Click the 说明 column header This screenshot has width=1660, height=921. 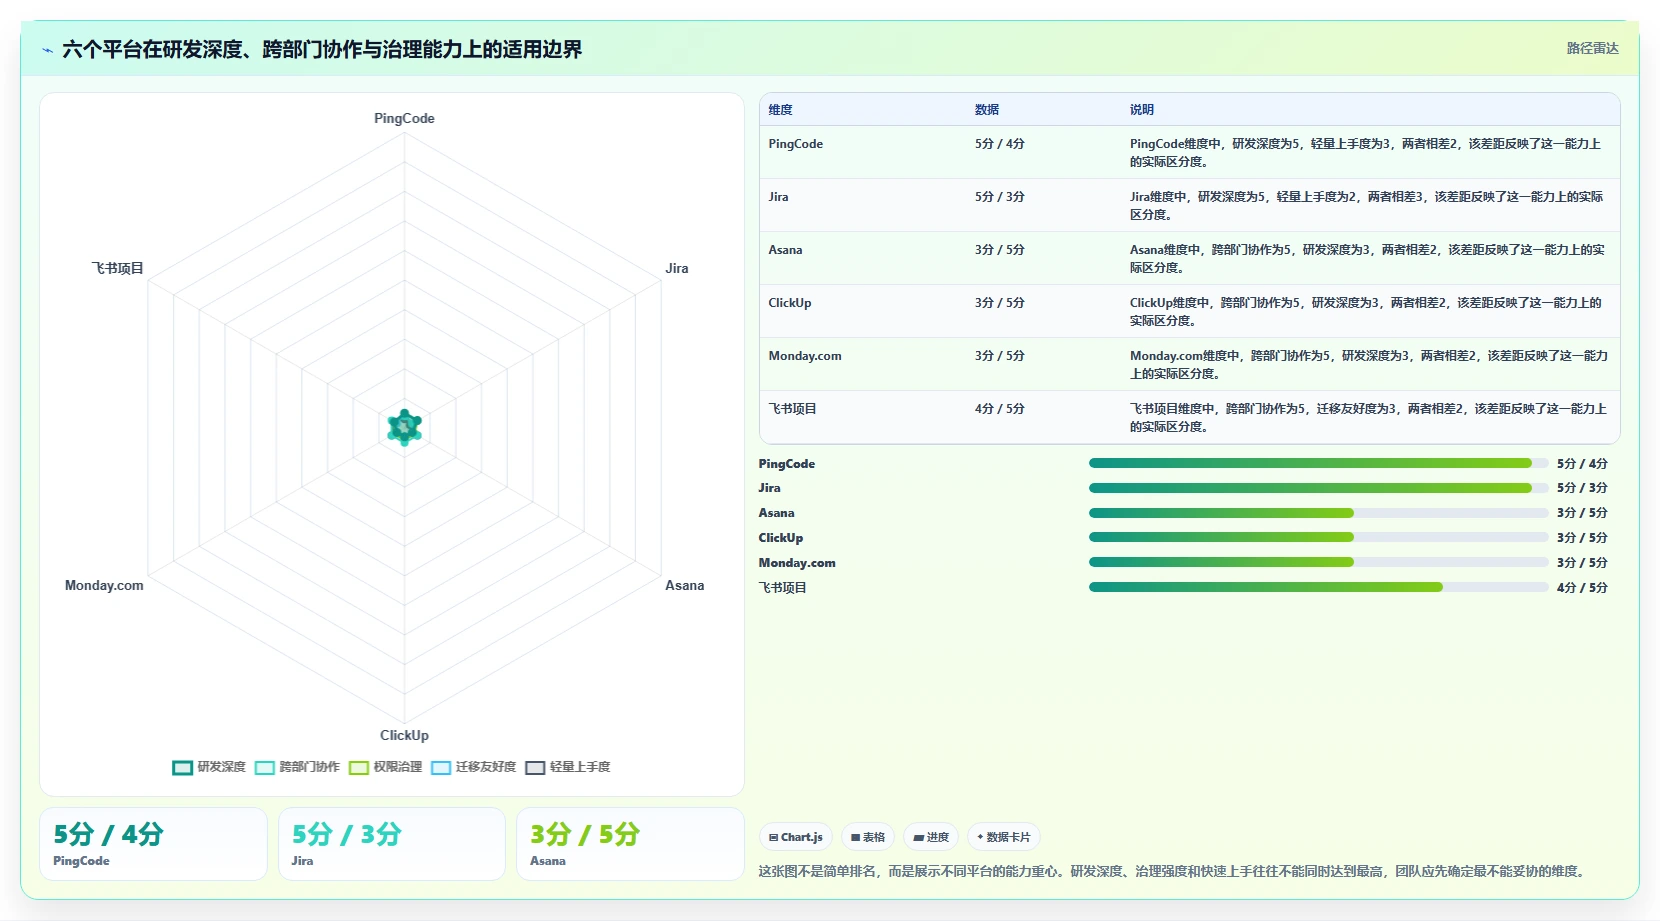click(x=1142, y=110)
